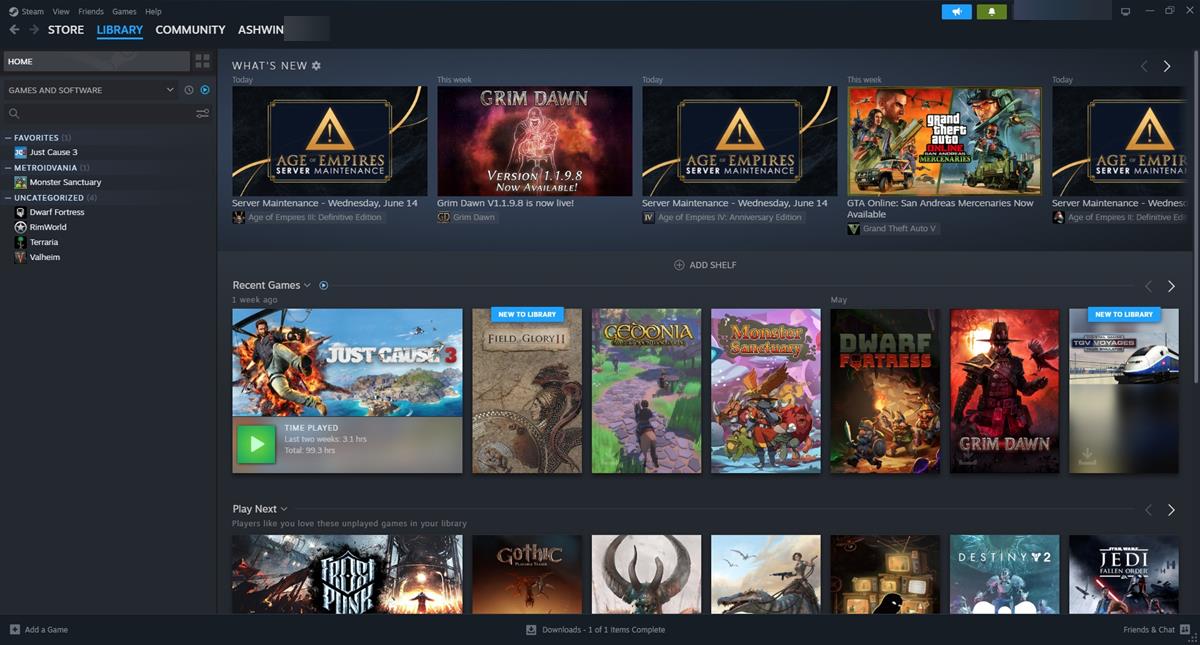This screenshot has width=1200, height=645.
Task: Open the Help menu
Action: click(153, 11)
